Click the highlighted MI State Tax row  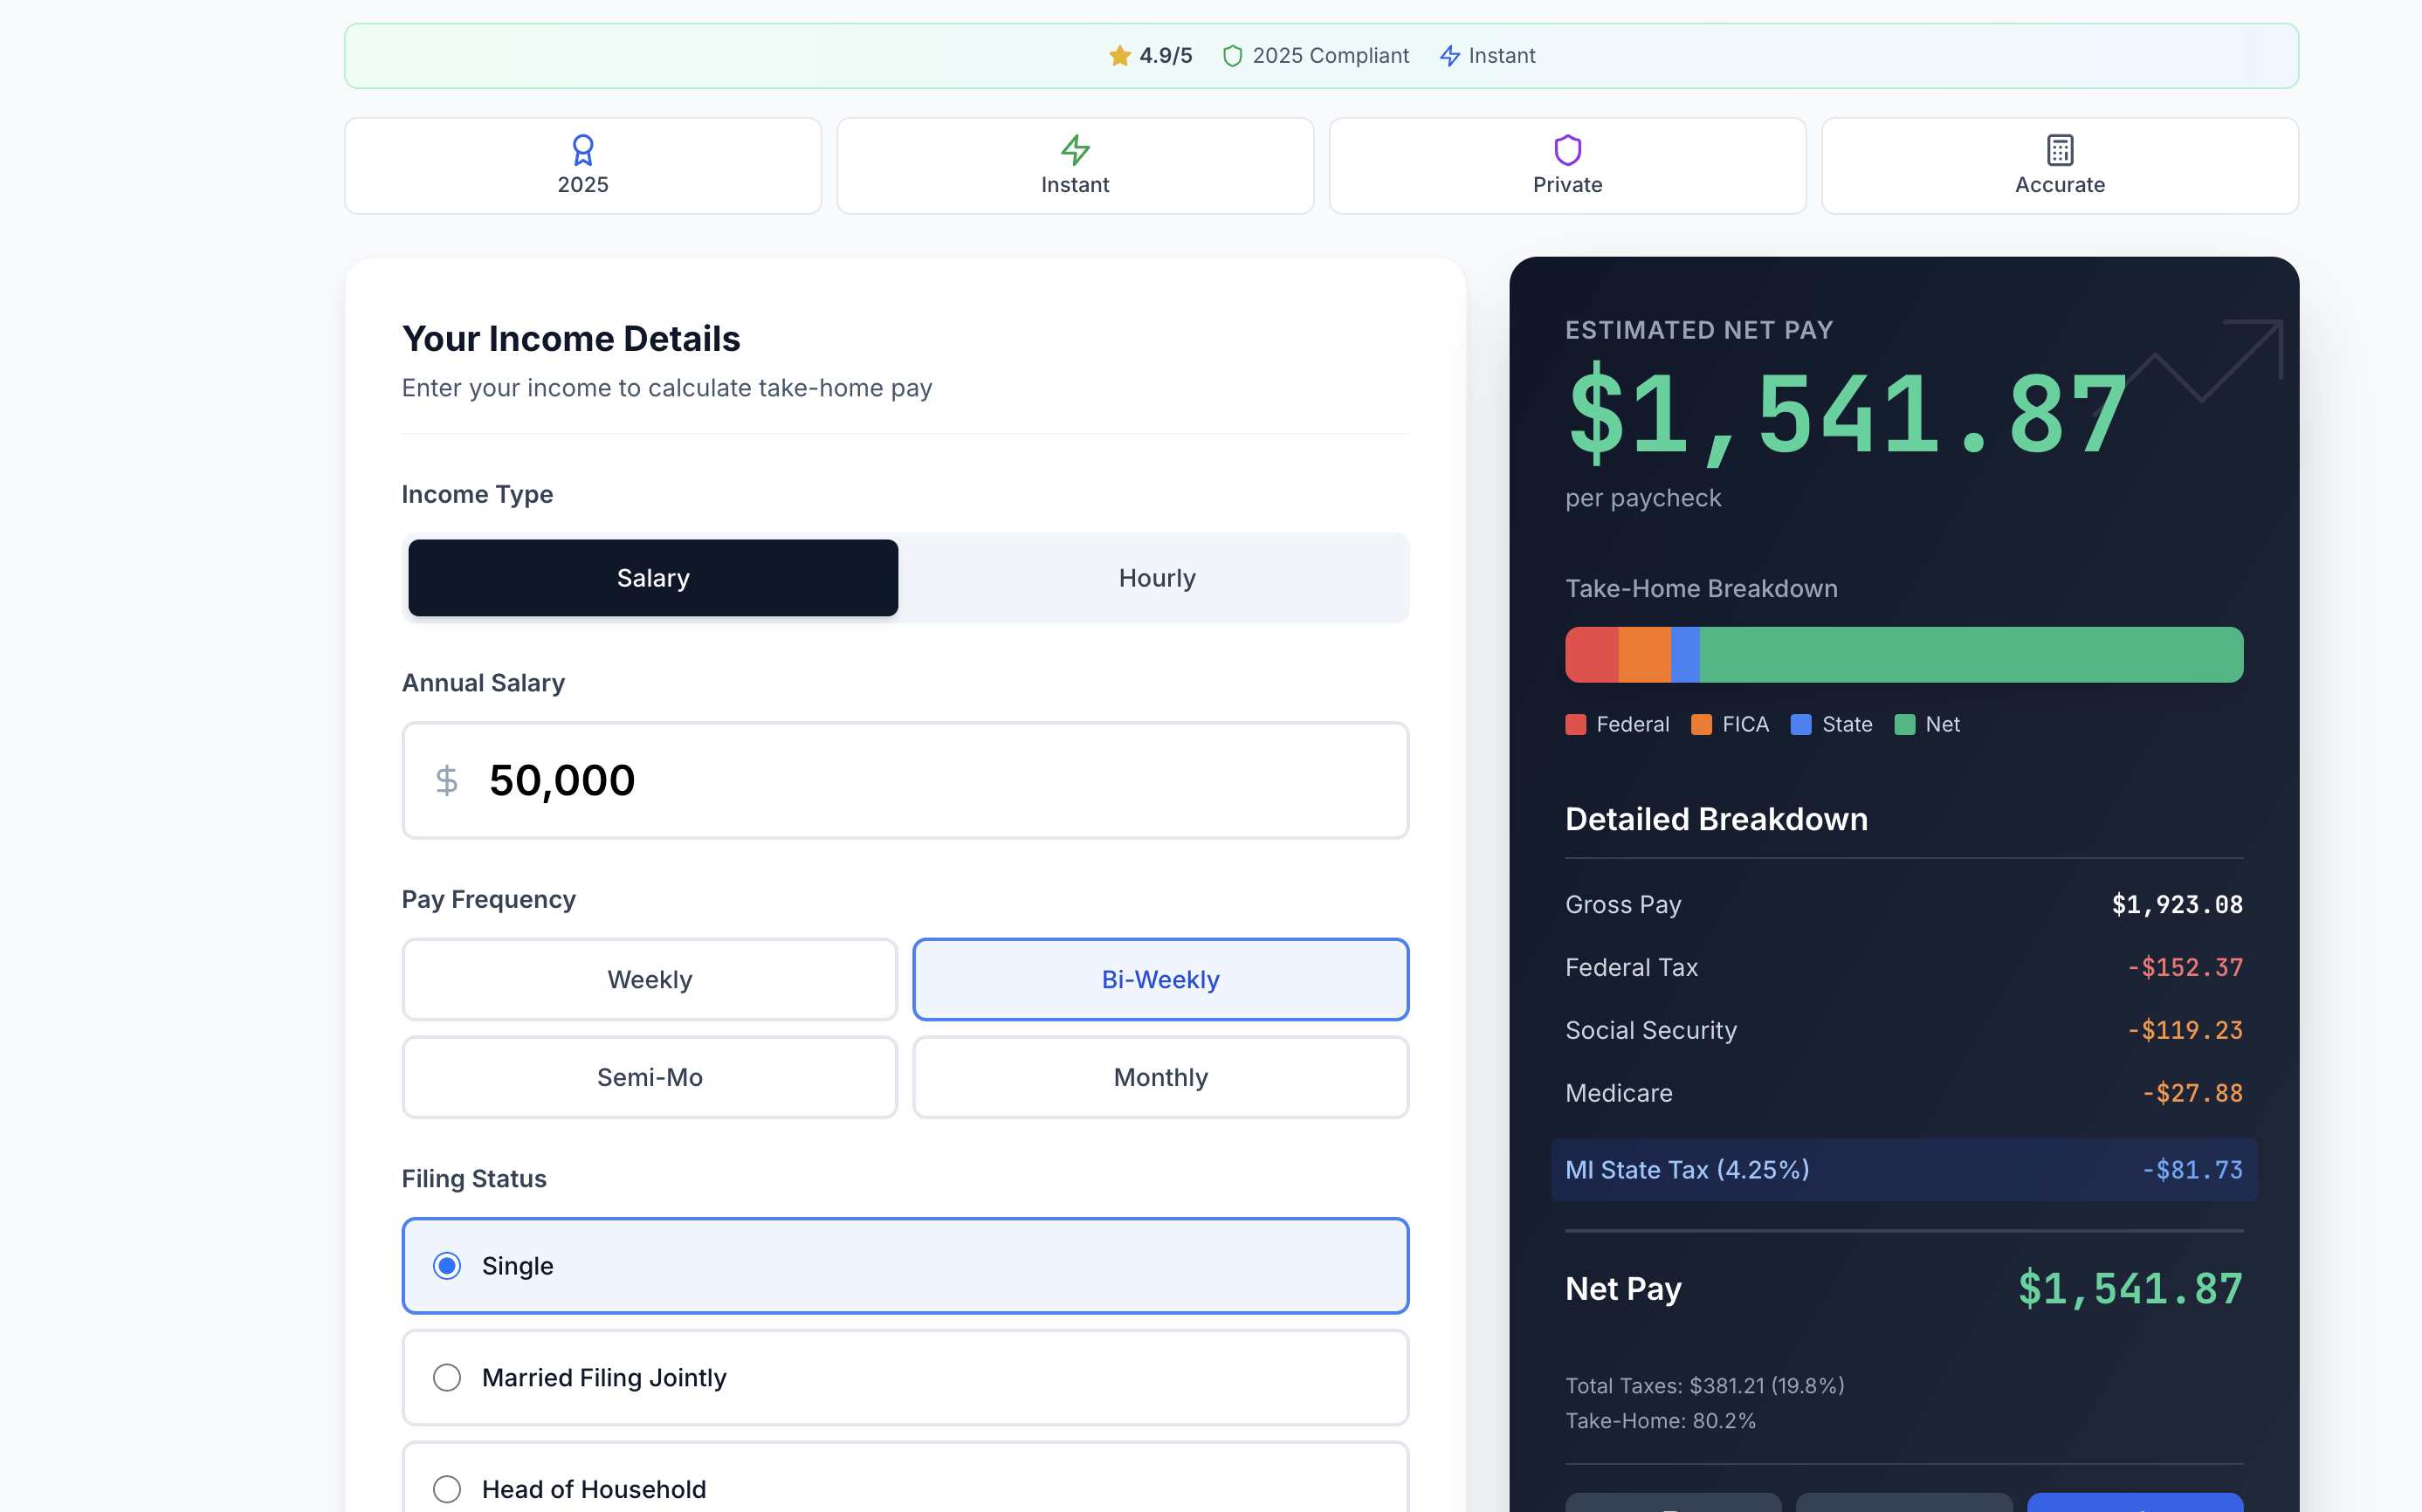(1900, 1169)
